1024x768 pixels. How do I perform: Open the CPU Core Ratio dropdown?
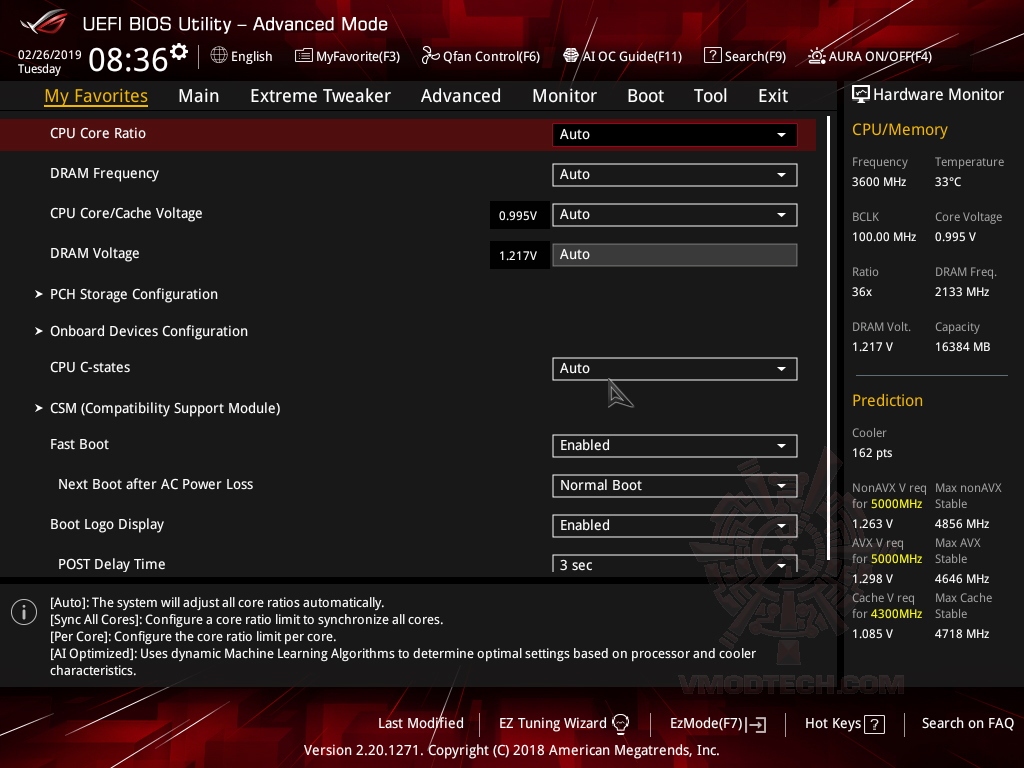(675, 135)
